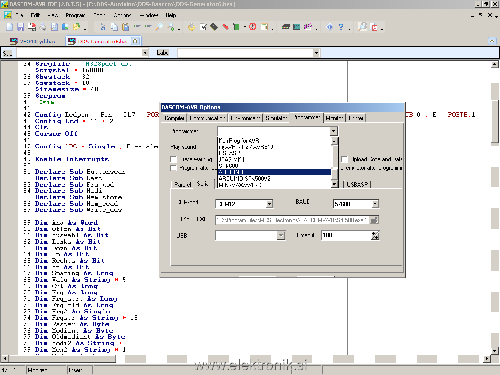Tick the second left checkbox in Options dialog
Image resolution: width=500 pixels, height=375 pixels.
tap(173, 168)
